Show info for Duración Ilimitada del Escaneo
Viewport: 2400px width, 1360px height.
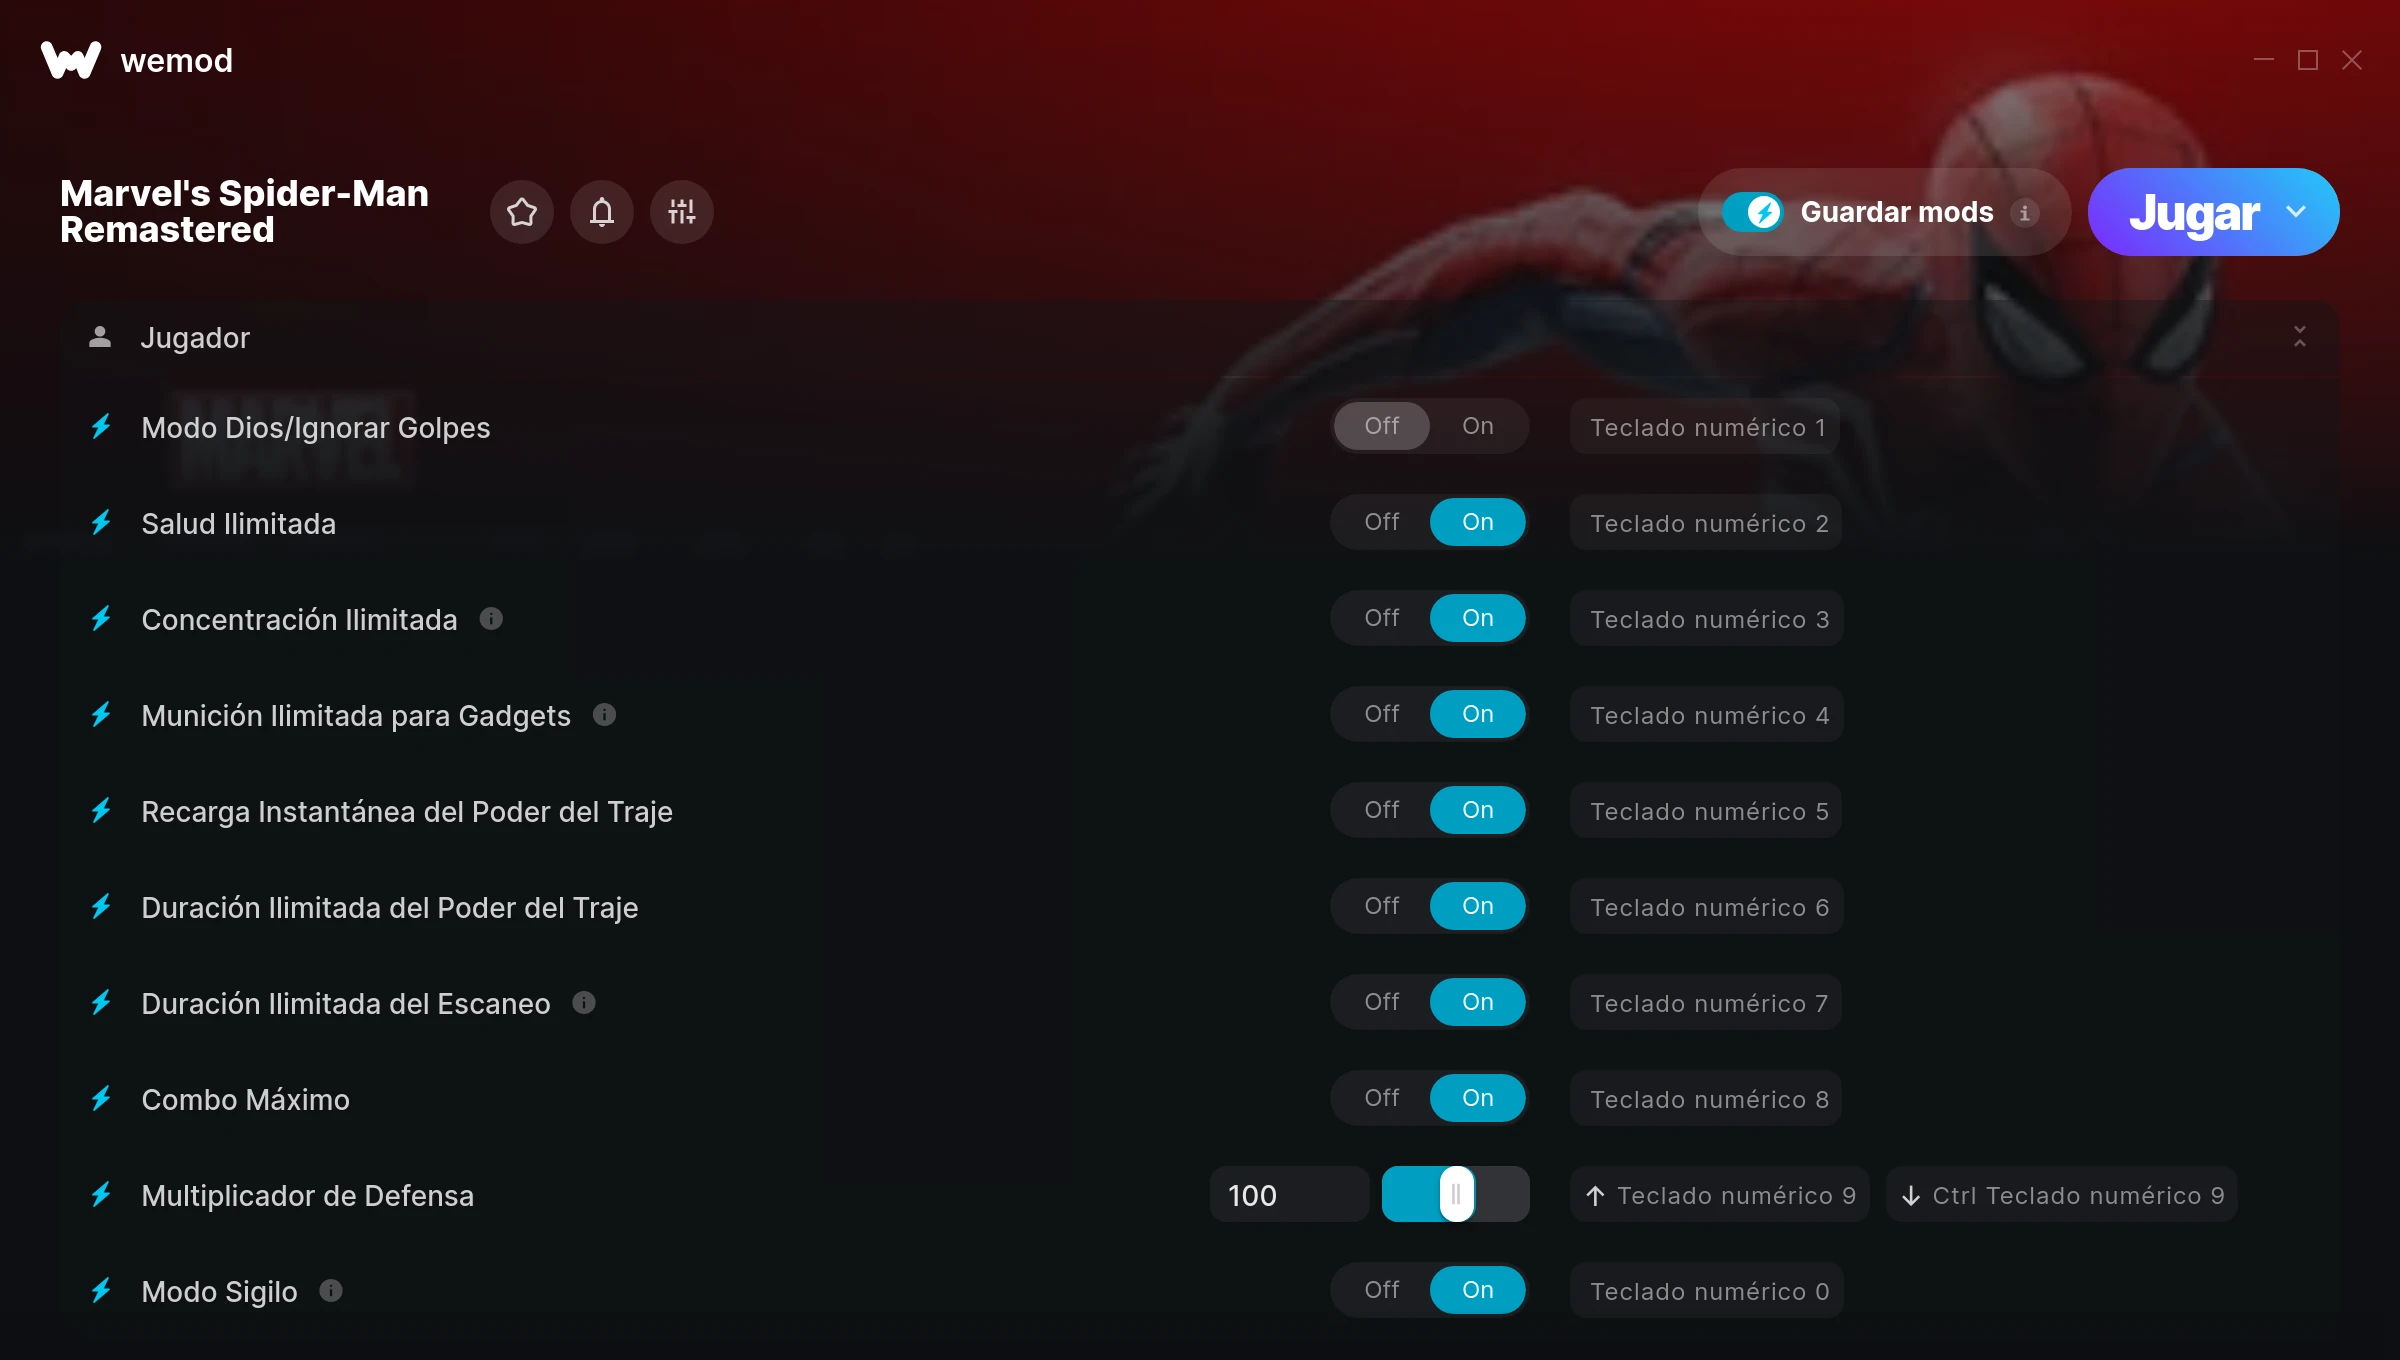point(584,1002)
